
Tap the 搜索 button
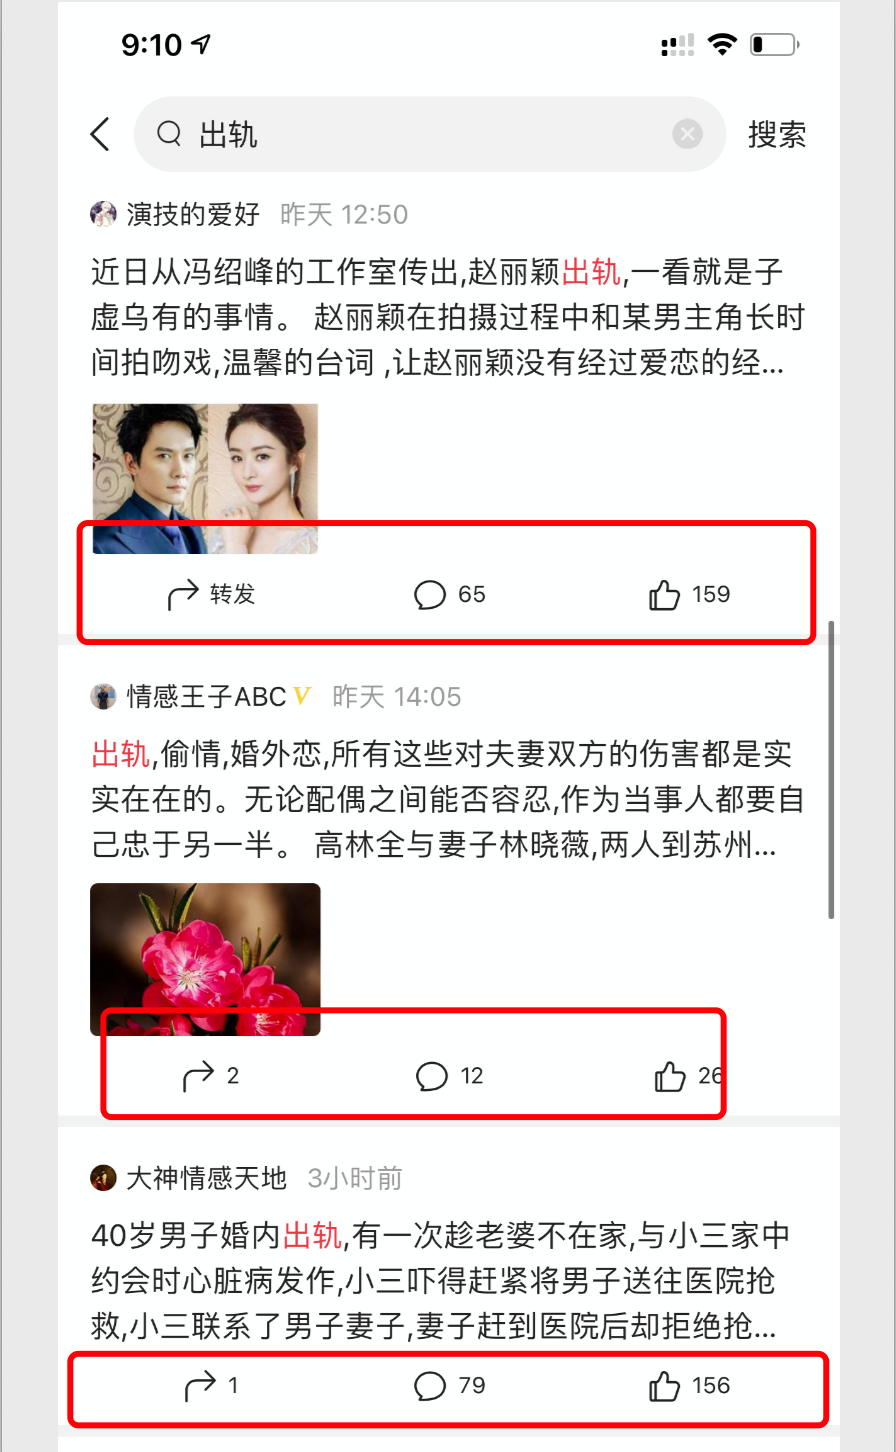coord(777,134)
